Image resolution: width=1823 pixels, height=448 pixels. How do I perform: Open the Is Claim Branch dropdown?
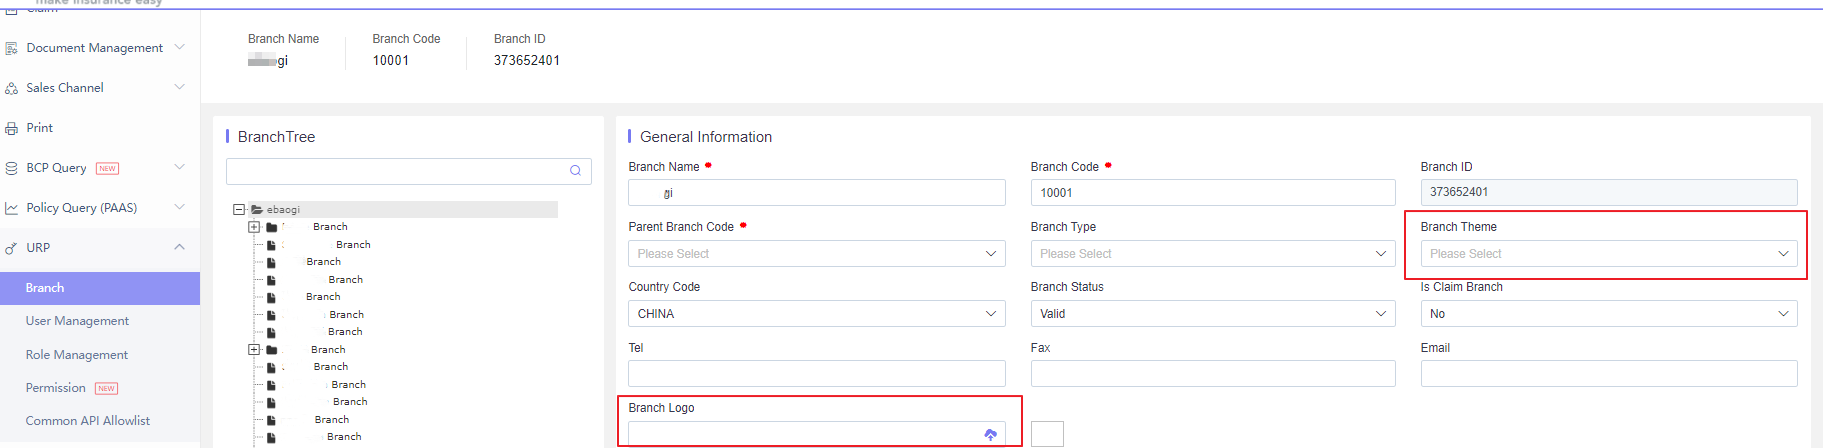coord(1608,314)
